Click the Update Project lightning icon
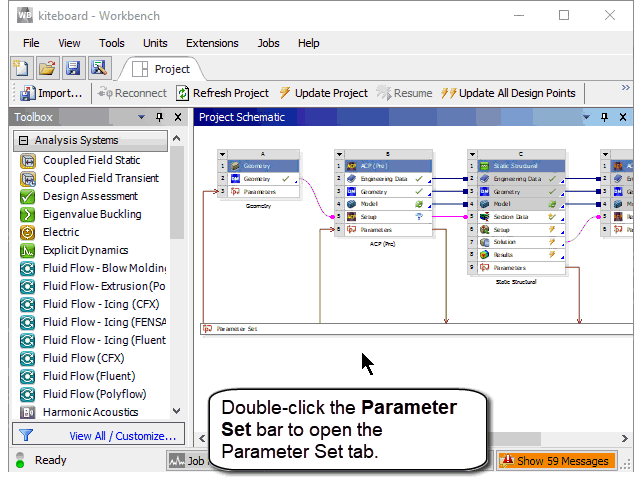Viewport: 642px width, 480px height. click(285, 93)
